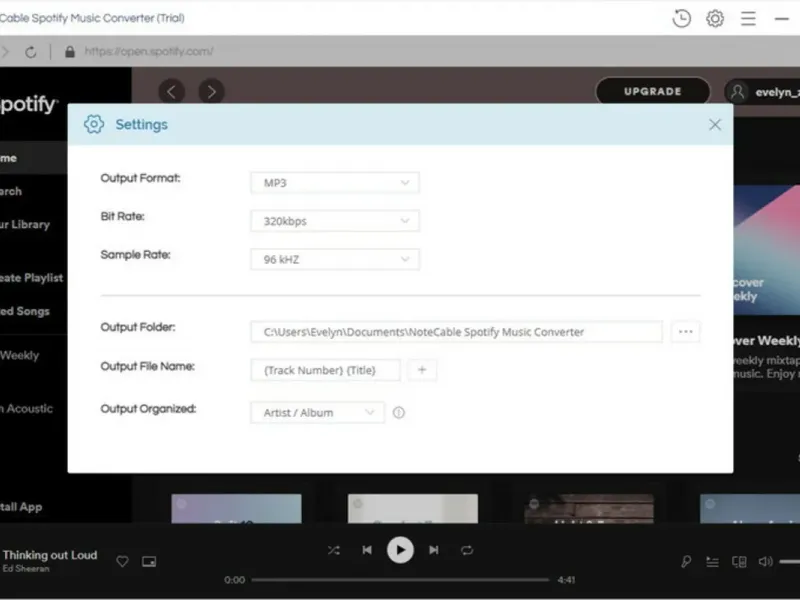
Task: Click Install App in sidebar
Action: 21,507
